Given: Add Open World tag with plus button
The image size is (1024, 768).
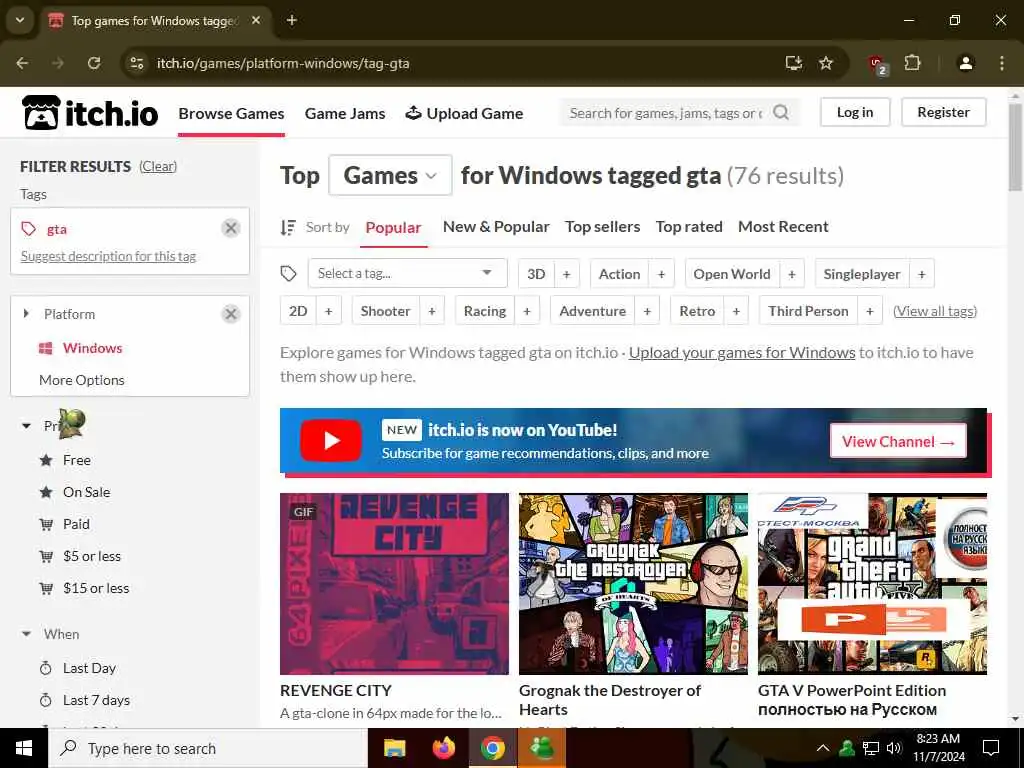Looking at the screenshot, I should pyautogui.click(x=792, y=274).
